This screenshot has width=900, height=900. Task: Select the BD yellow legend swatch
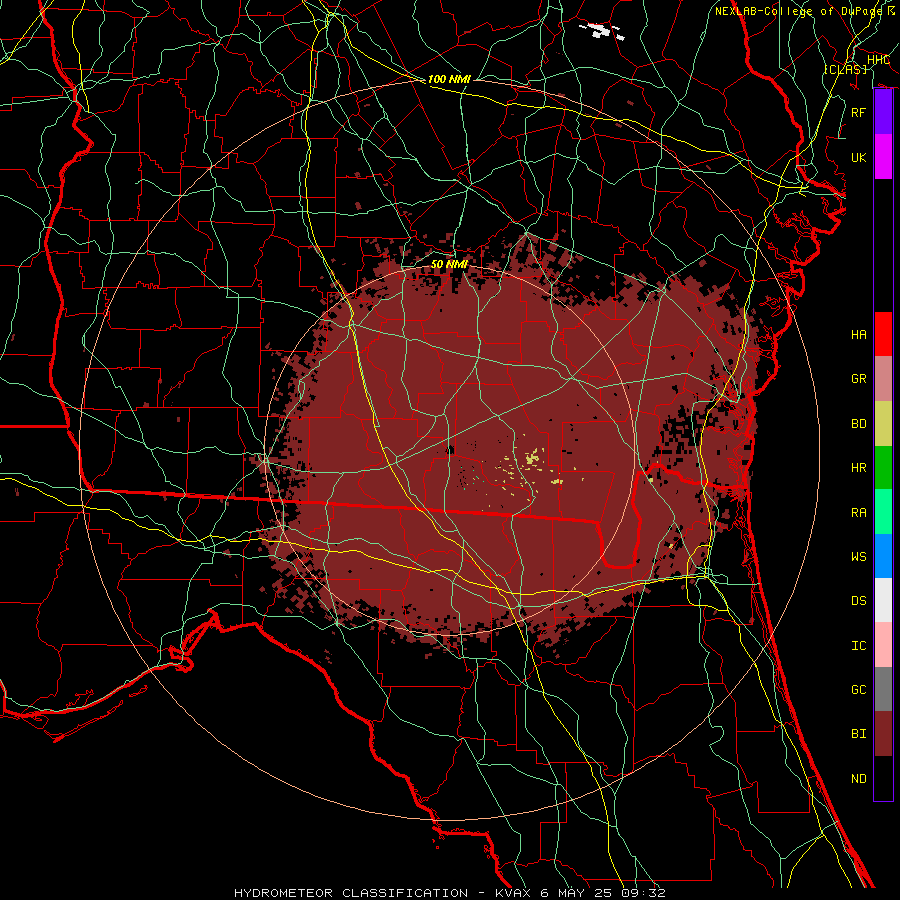(x=883, y=424)
